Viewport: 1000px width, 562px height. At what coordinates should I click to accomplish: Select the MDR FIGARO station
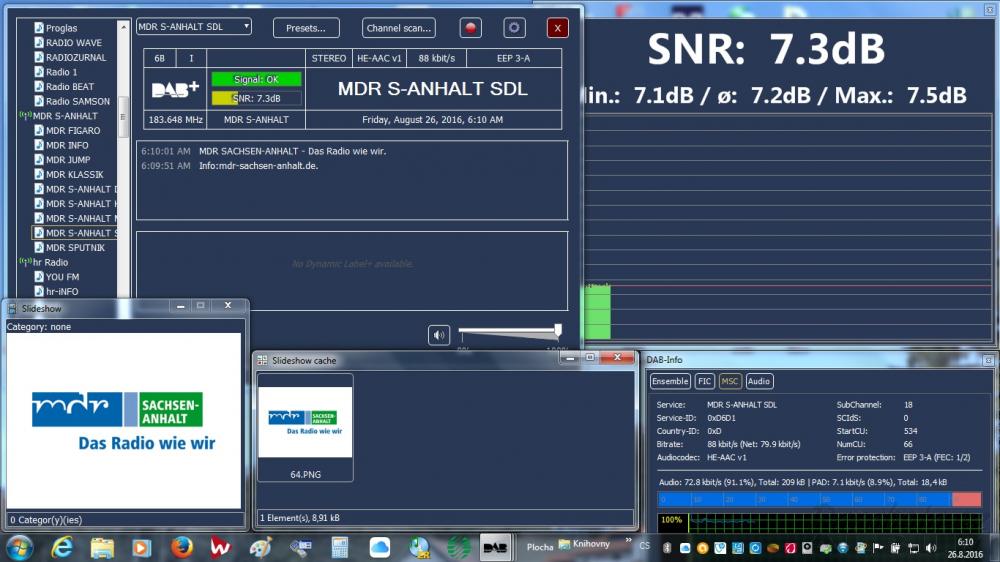point(73,131)
